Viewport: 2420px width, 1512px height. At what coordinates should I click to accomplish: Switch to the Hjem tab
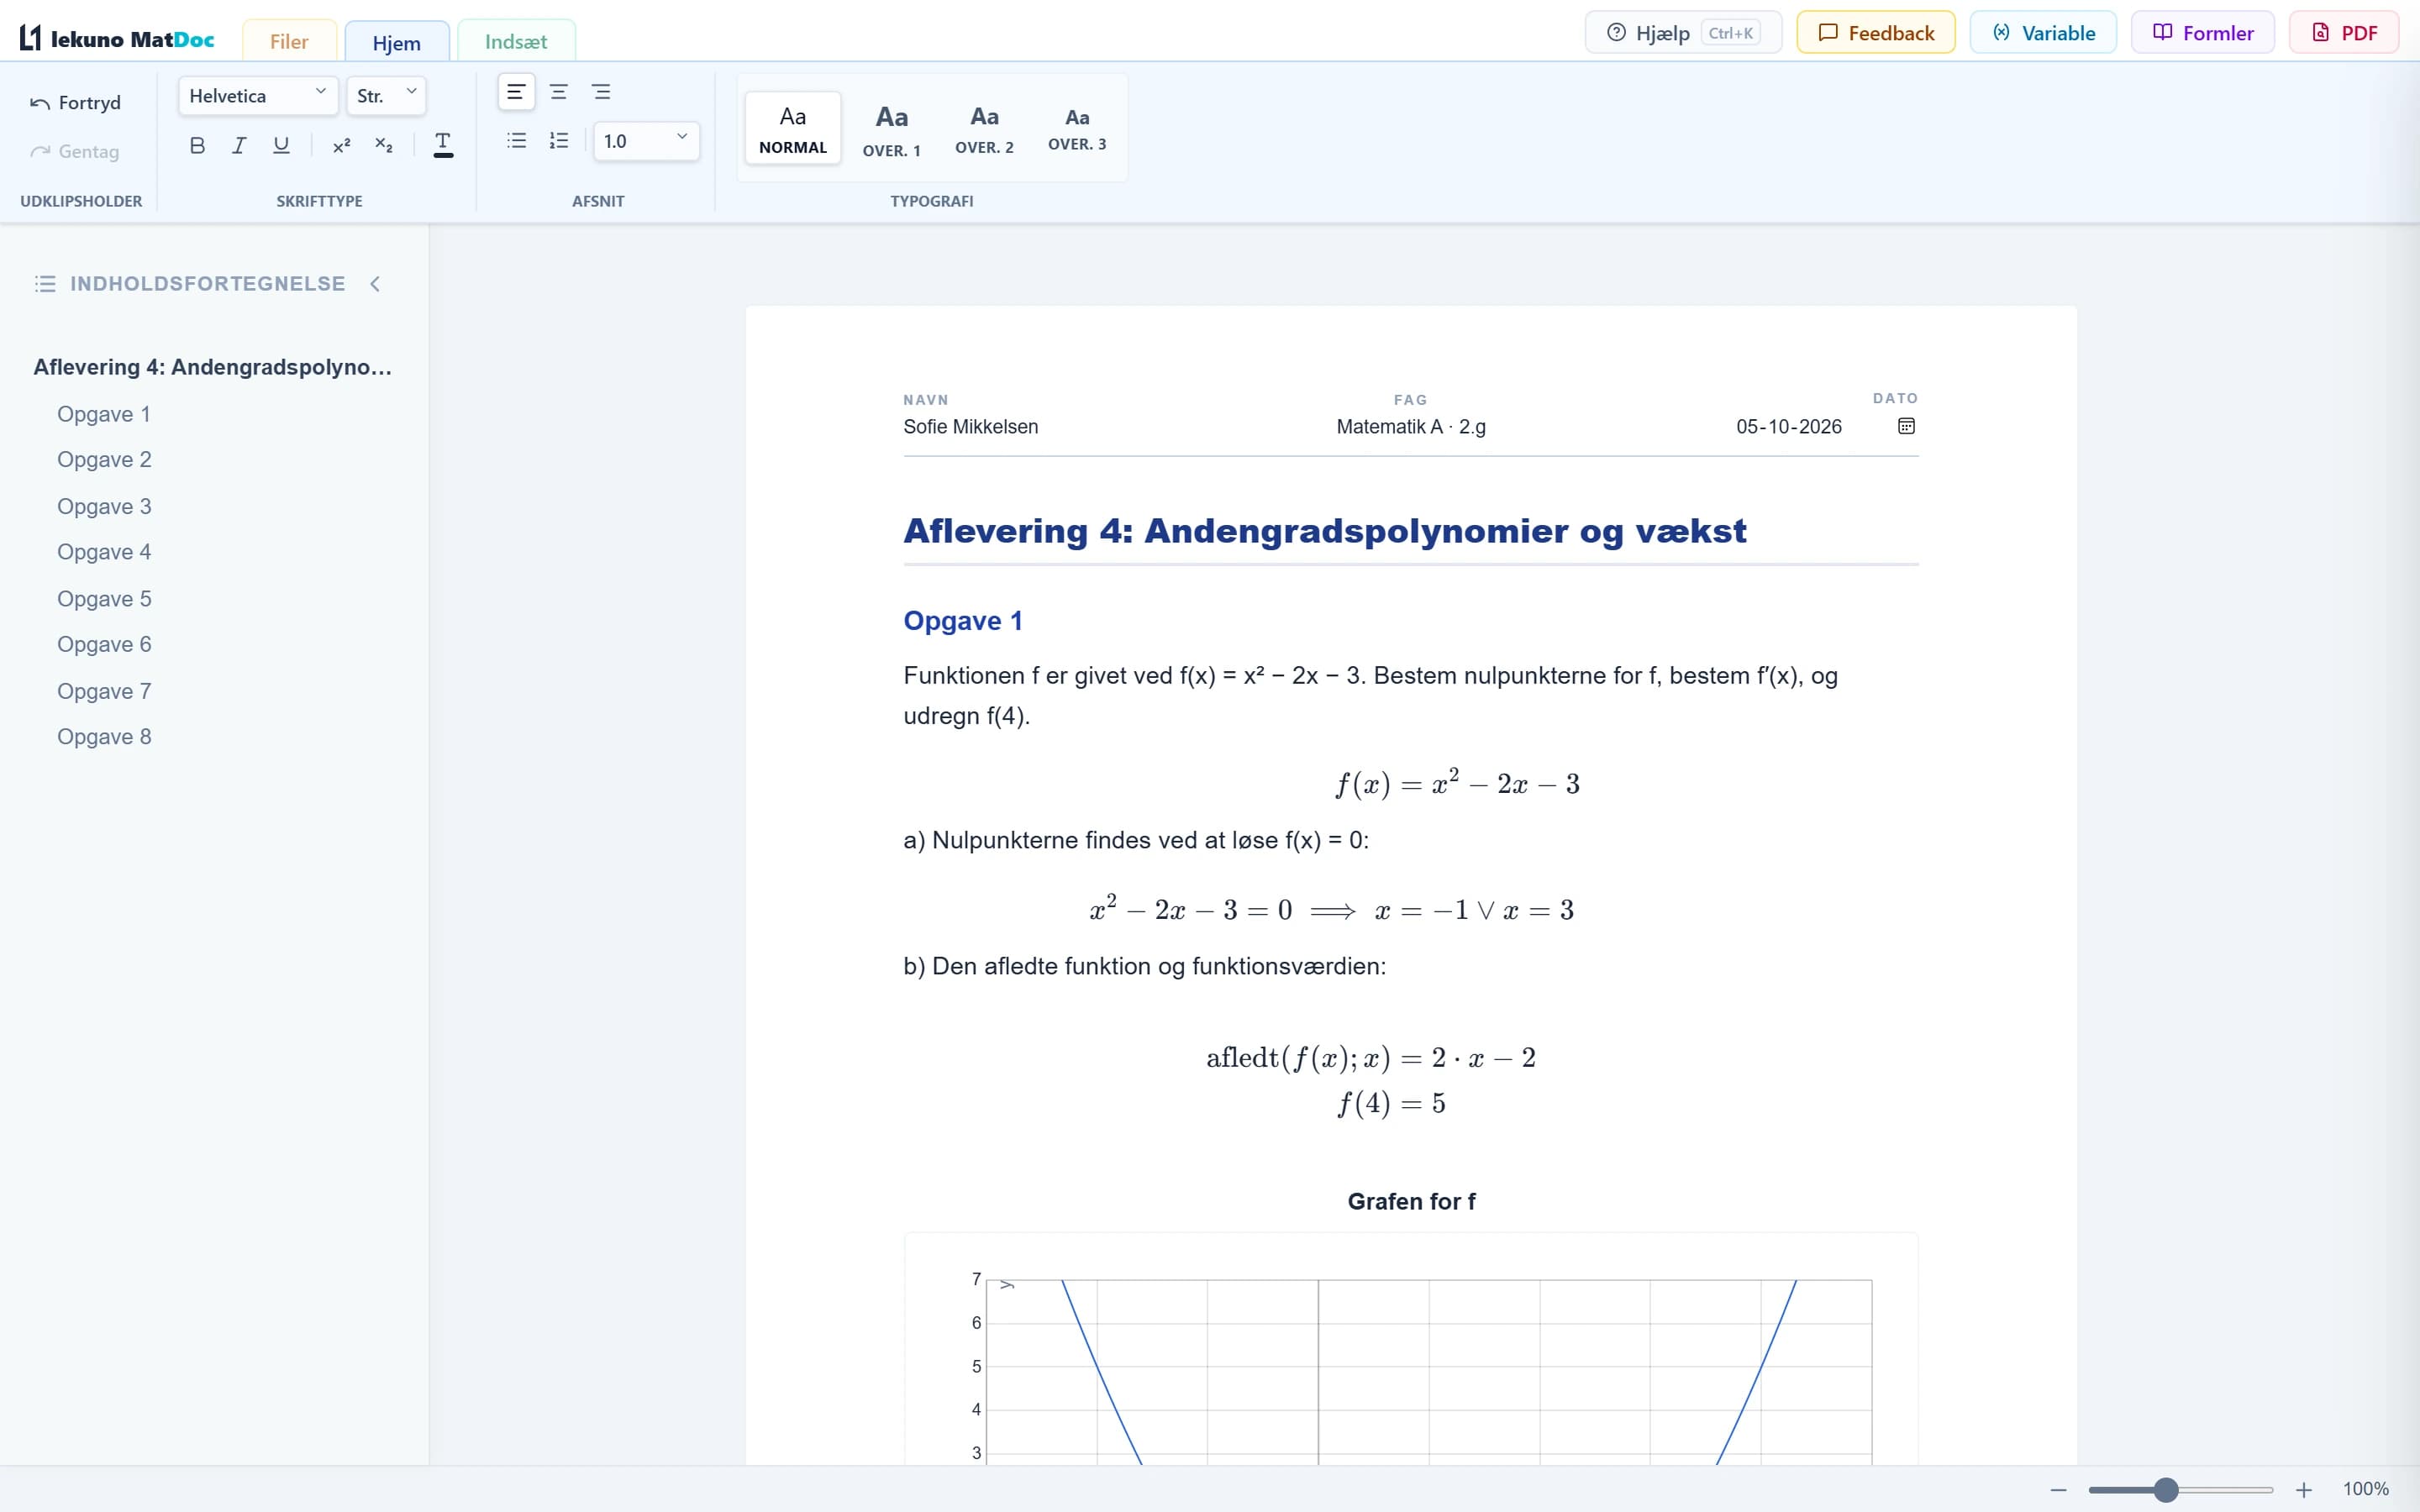397,42
